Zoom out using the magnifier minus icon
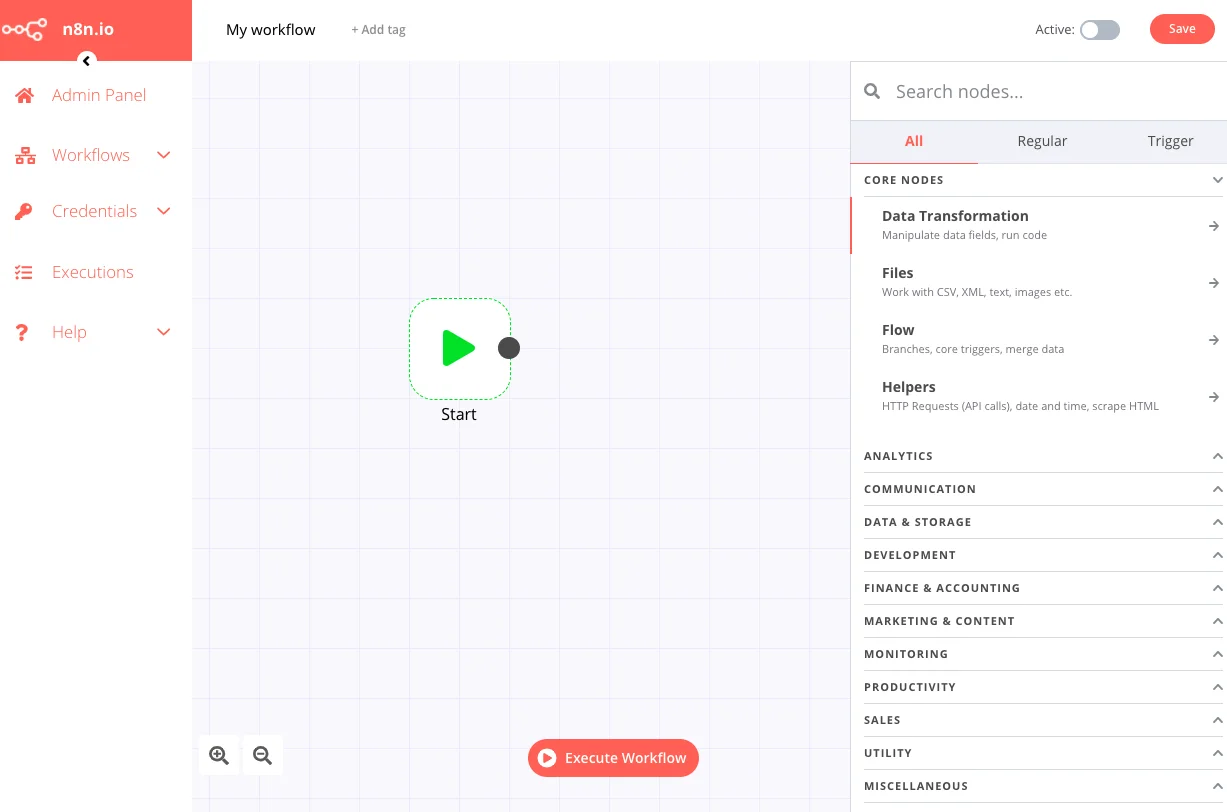 (262, 755)
